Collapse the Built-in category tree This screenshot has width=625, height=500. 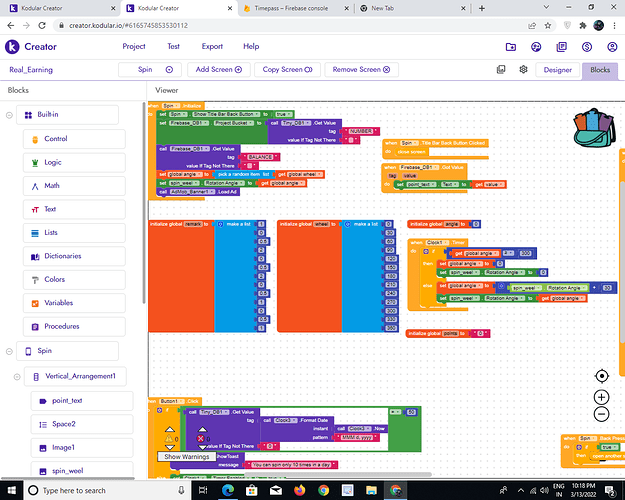[x=9, y=115]
